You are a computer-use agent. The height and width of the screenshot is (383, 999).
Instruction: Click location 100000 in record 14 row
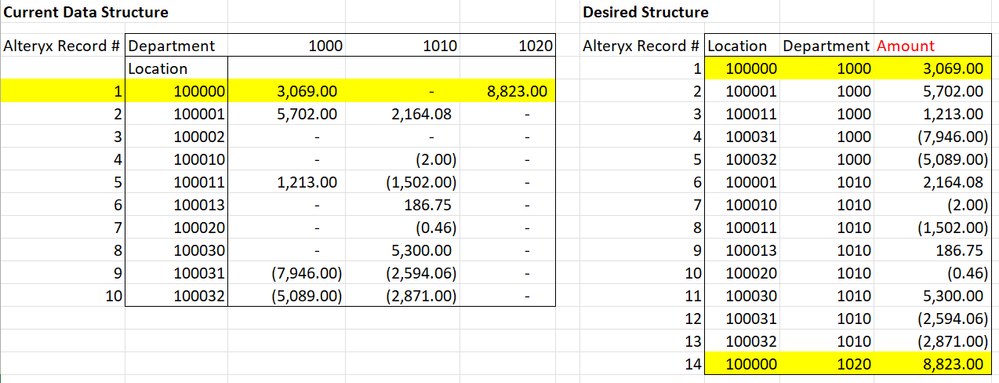(x=751, y=365)
